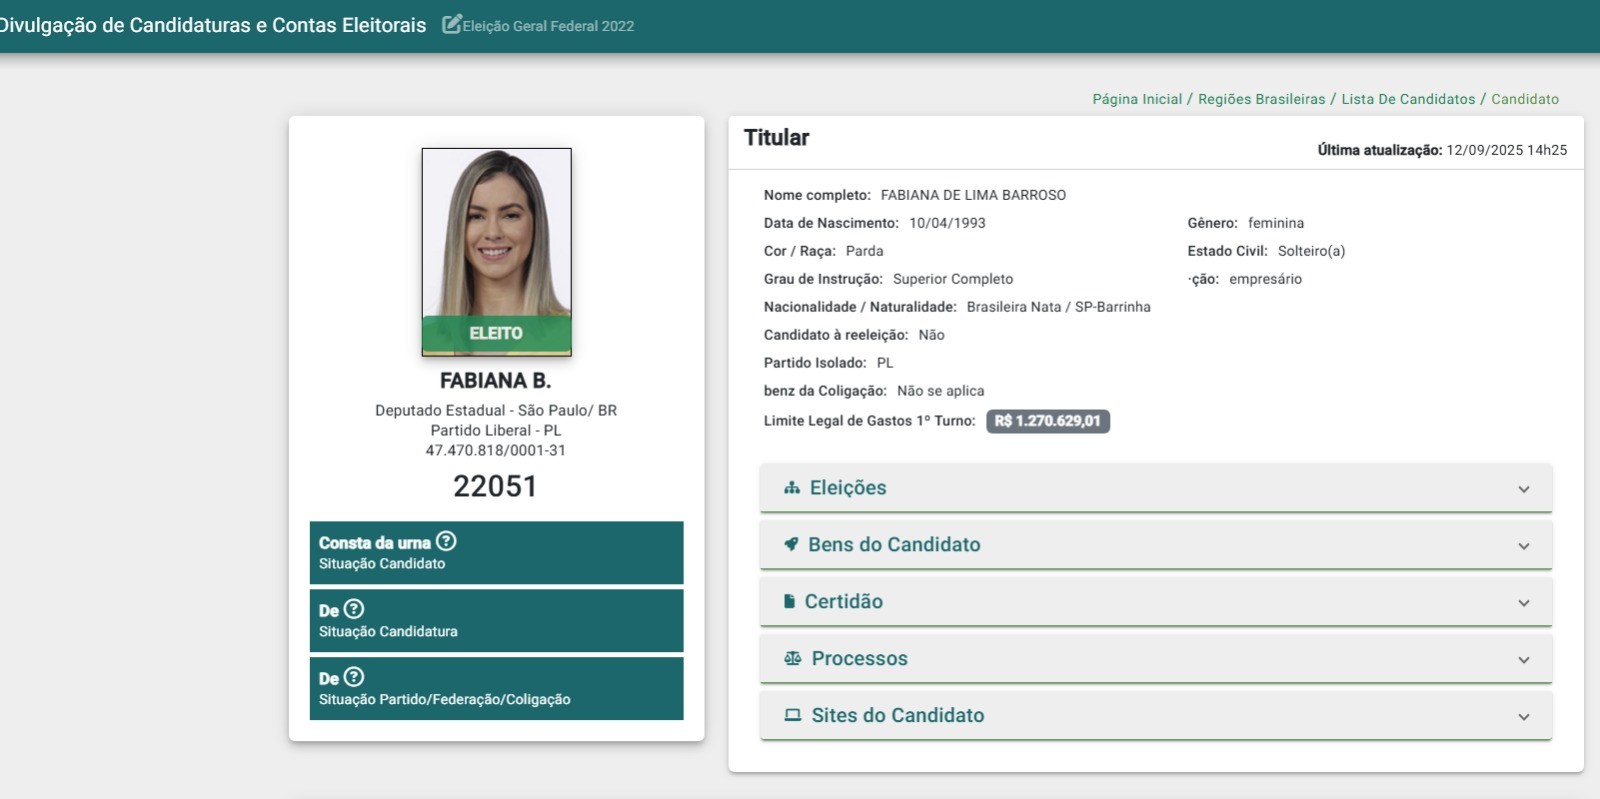Go to Regiões Brasileiras breadcrumb
Image resolution: width=1600 pixels, height=799 pixels.
tap(1262, 99)
